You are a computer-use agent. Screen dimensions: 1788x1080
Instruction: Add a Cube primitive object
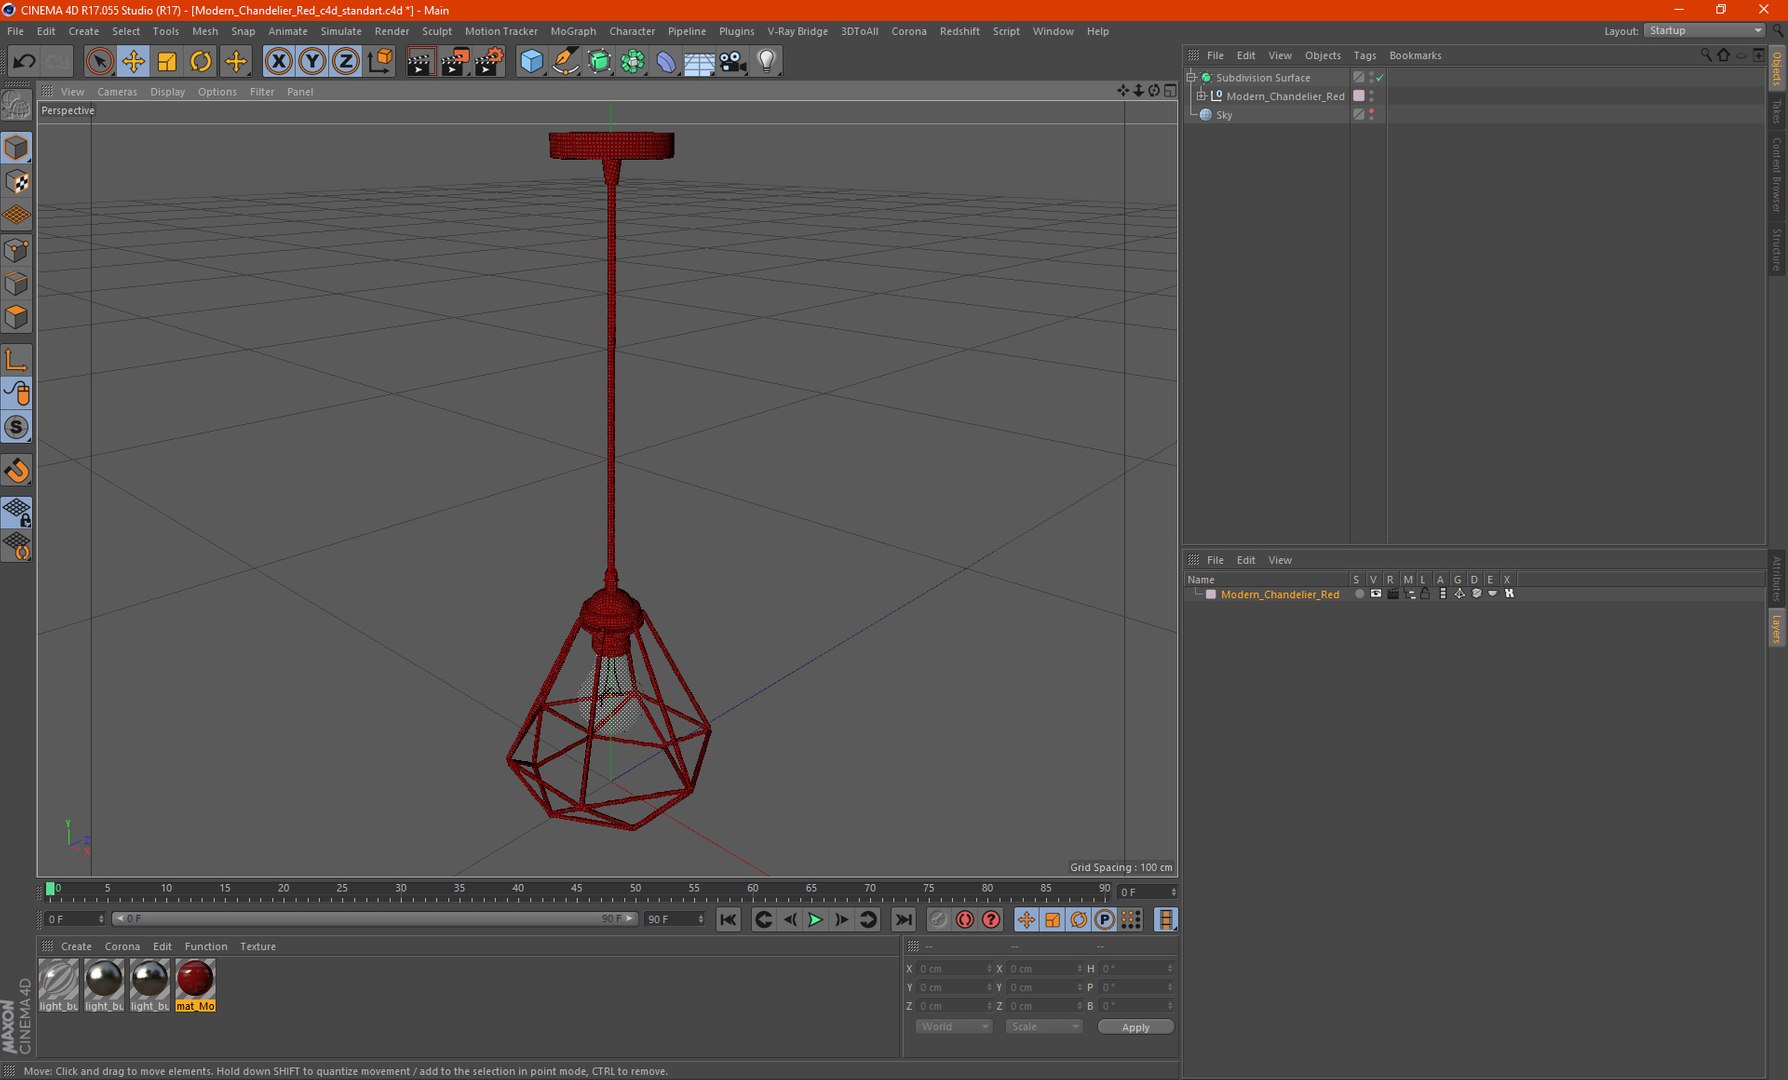[x=532, y=62]
